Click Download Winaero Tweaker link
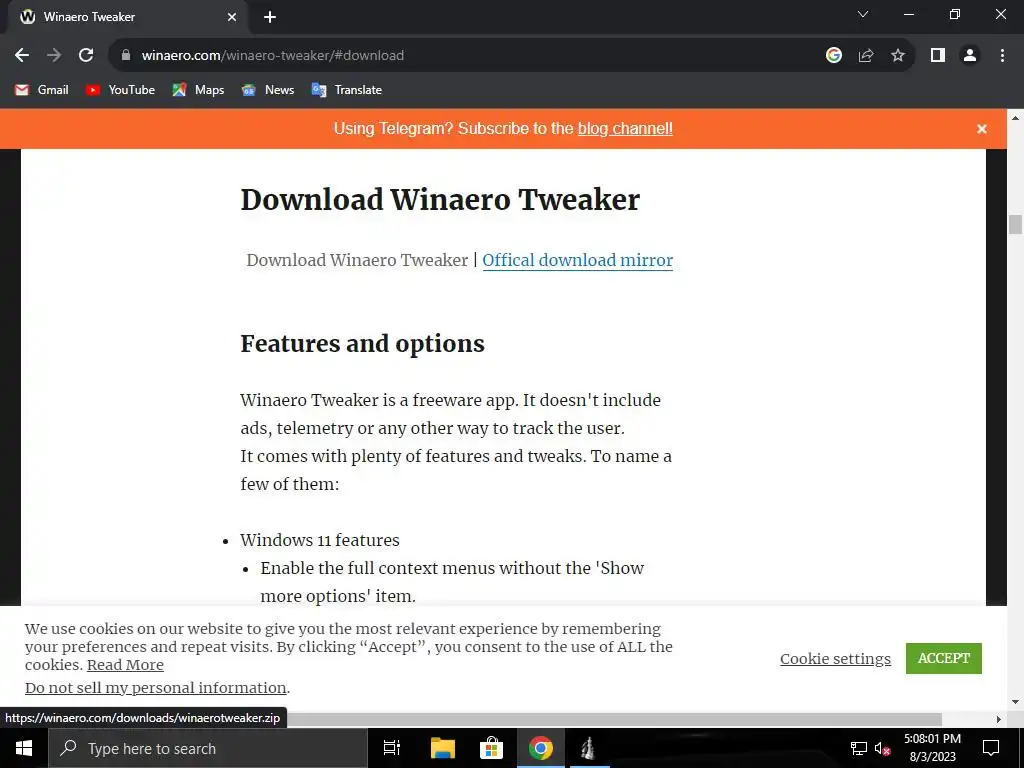The image size is (1024, 768). point(357,260)
